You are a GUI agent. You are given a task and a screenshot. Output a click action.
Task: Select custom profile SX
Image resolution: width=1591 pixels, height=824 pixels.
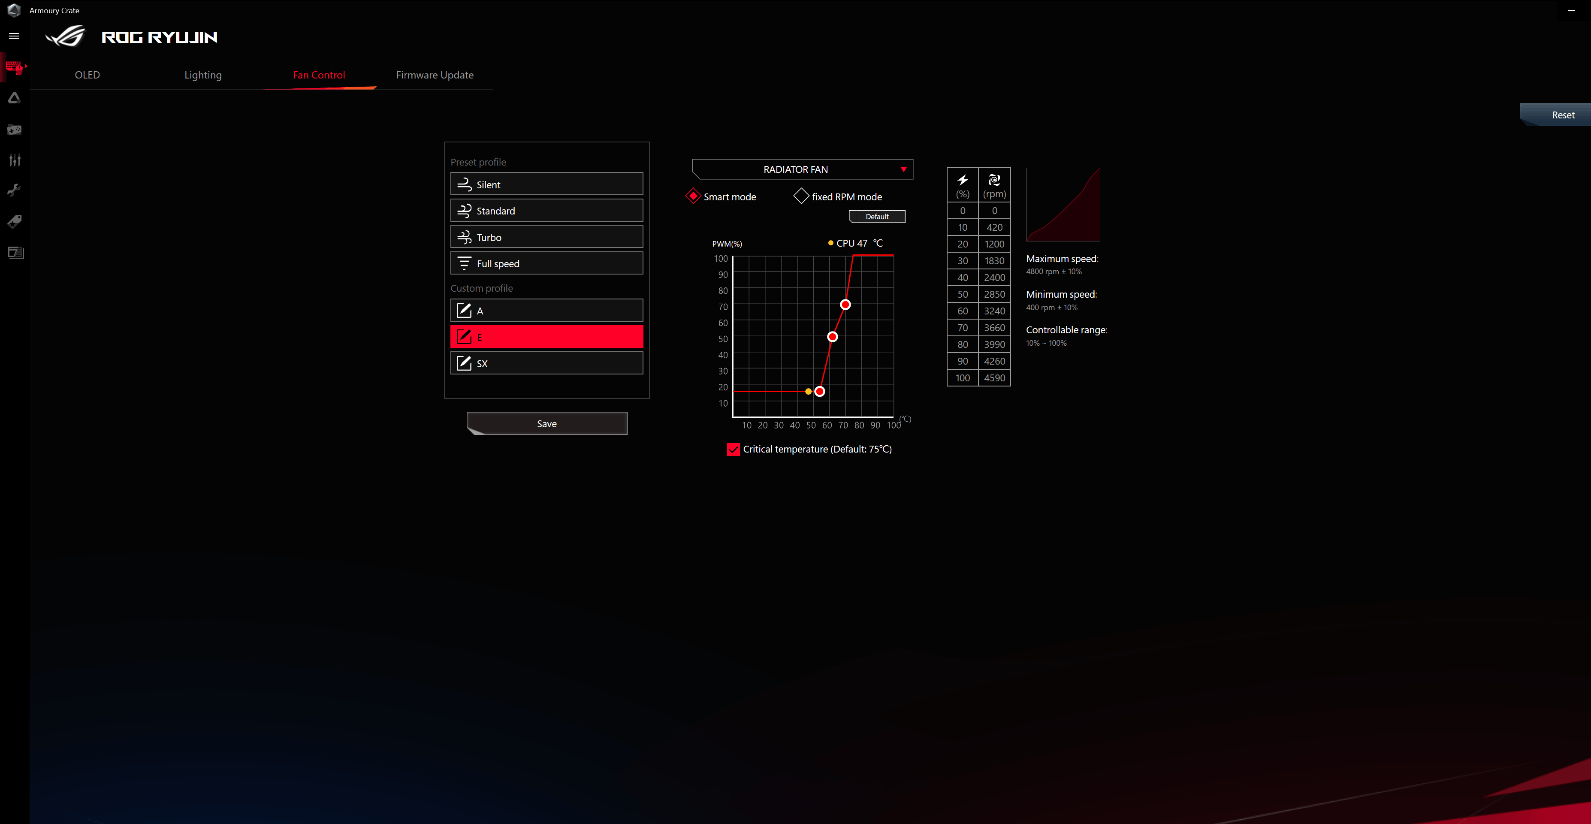(x=547, y=363)
